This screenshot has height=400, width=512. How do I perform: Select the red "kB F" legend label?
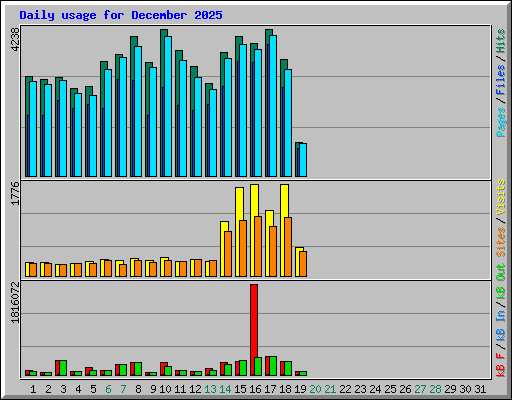click(x=501, y=365)
